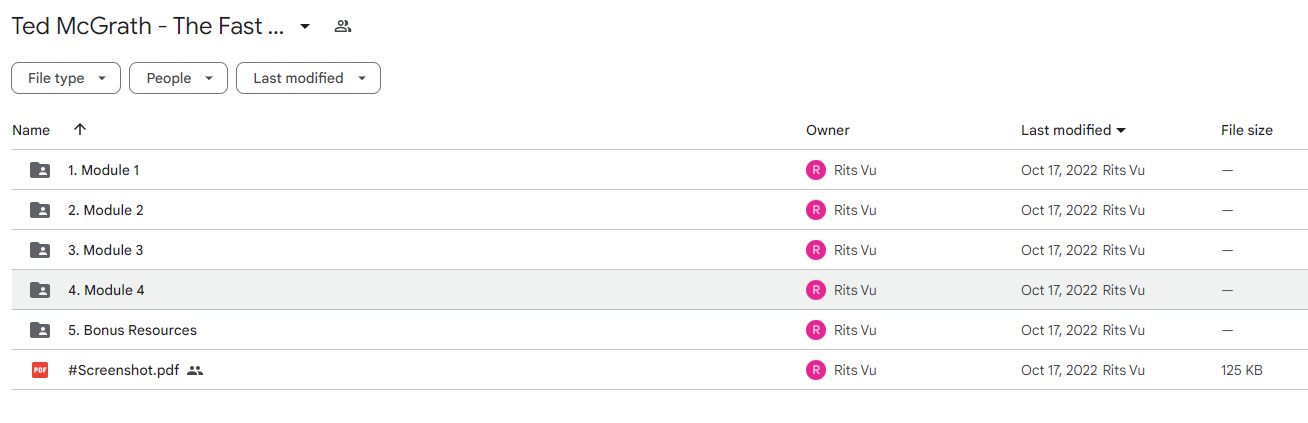Select the 4. Module 4 folder row
The height and width of the screenshot is (423, 1308).
pyautogui.click(x=659, y=290)
